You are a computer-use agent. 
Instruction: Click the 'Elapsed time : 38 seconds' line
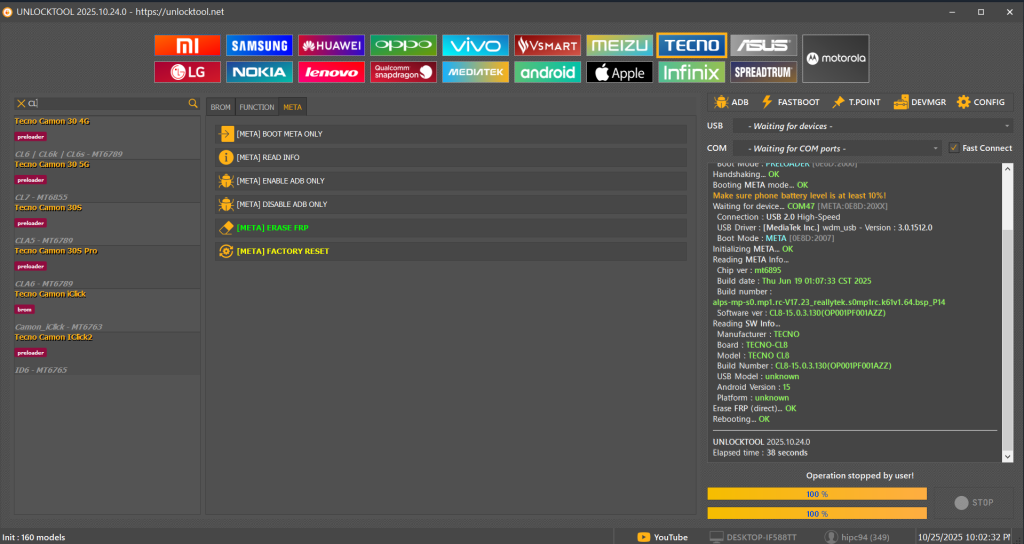point(760,453)
